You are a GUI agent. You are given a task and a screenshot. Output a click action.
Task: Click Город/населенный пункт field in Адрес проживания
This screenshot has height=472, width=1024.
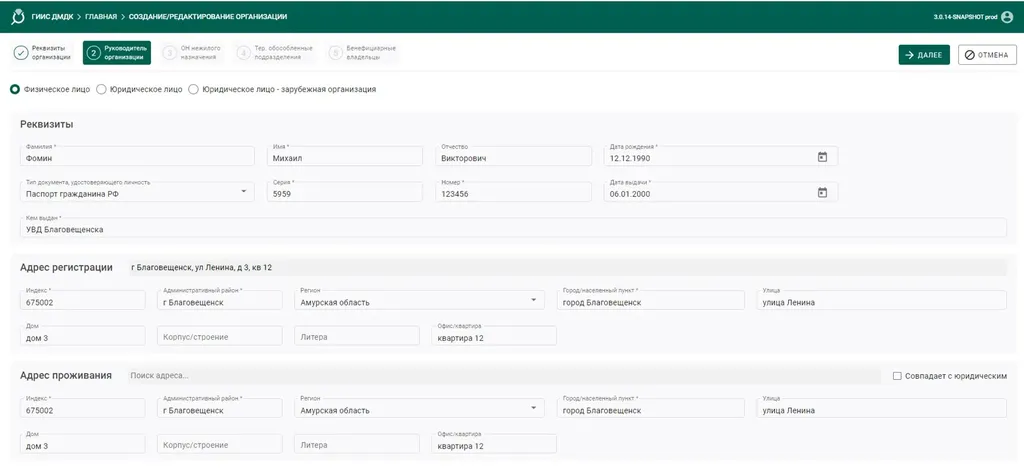(650, 408)
